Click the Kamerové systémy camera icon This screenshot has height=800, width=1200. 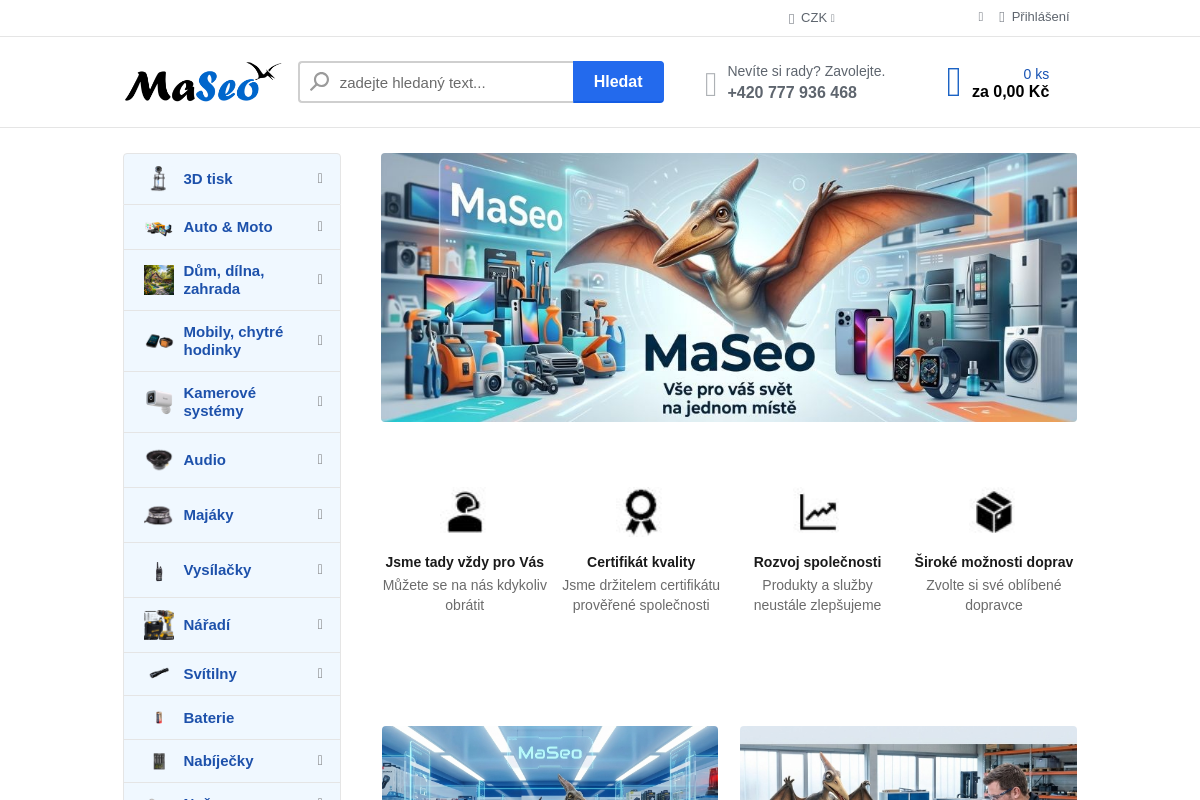pyautogui.click(x=159, y=402)
